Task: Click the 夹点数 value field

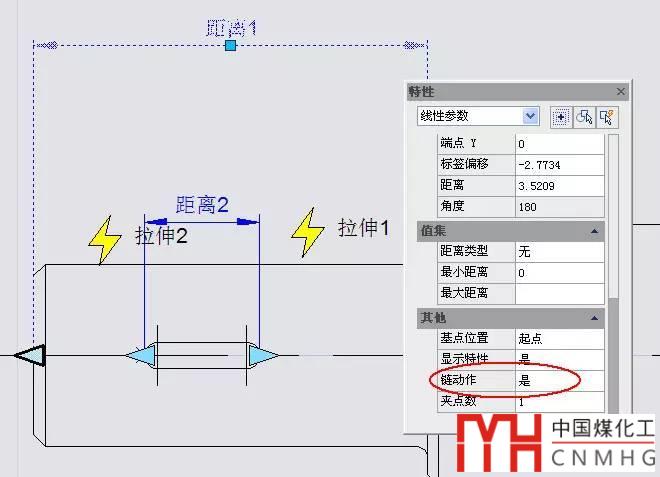Action: [x=560, y=402]
